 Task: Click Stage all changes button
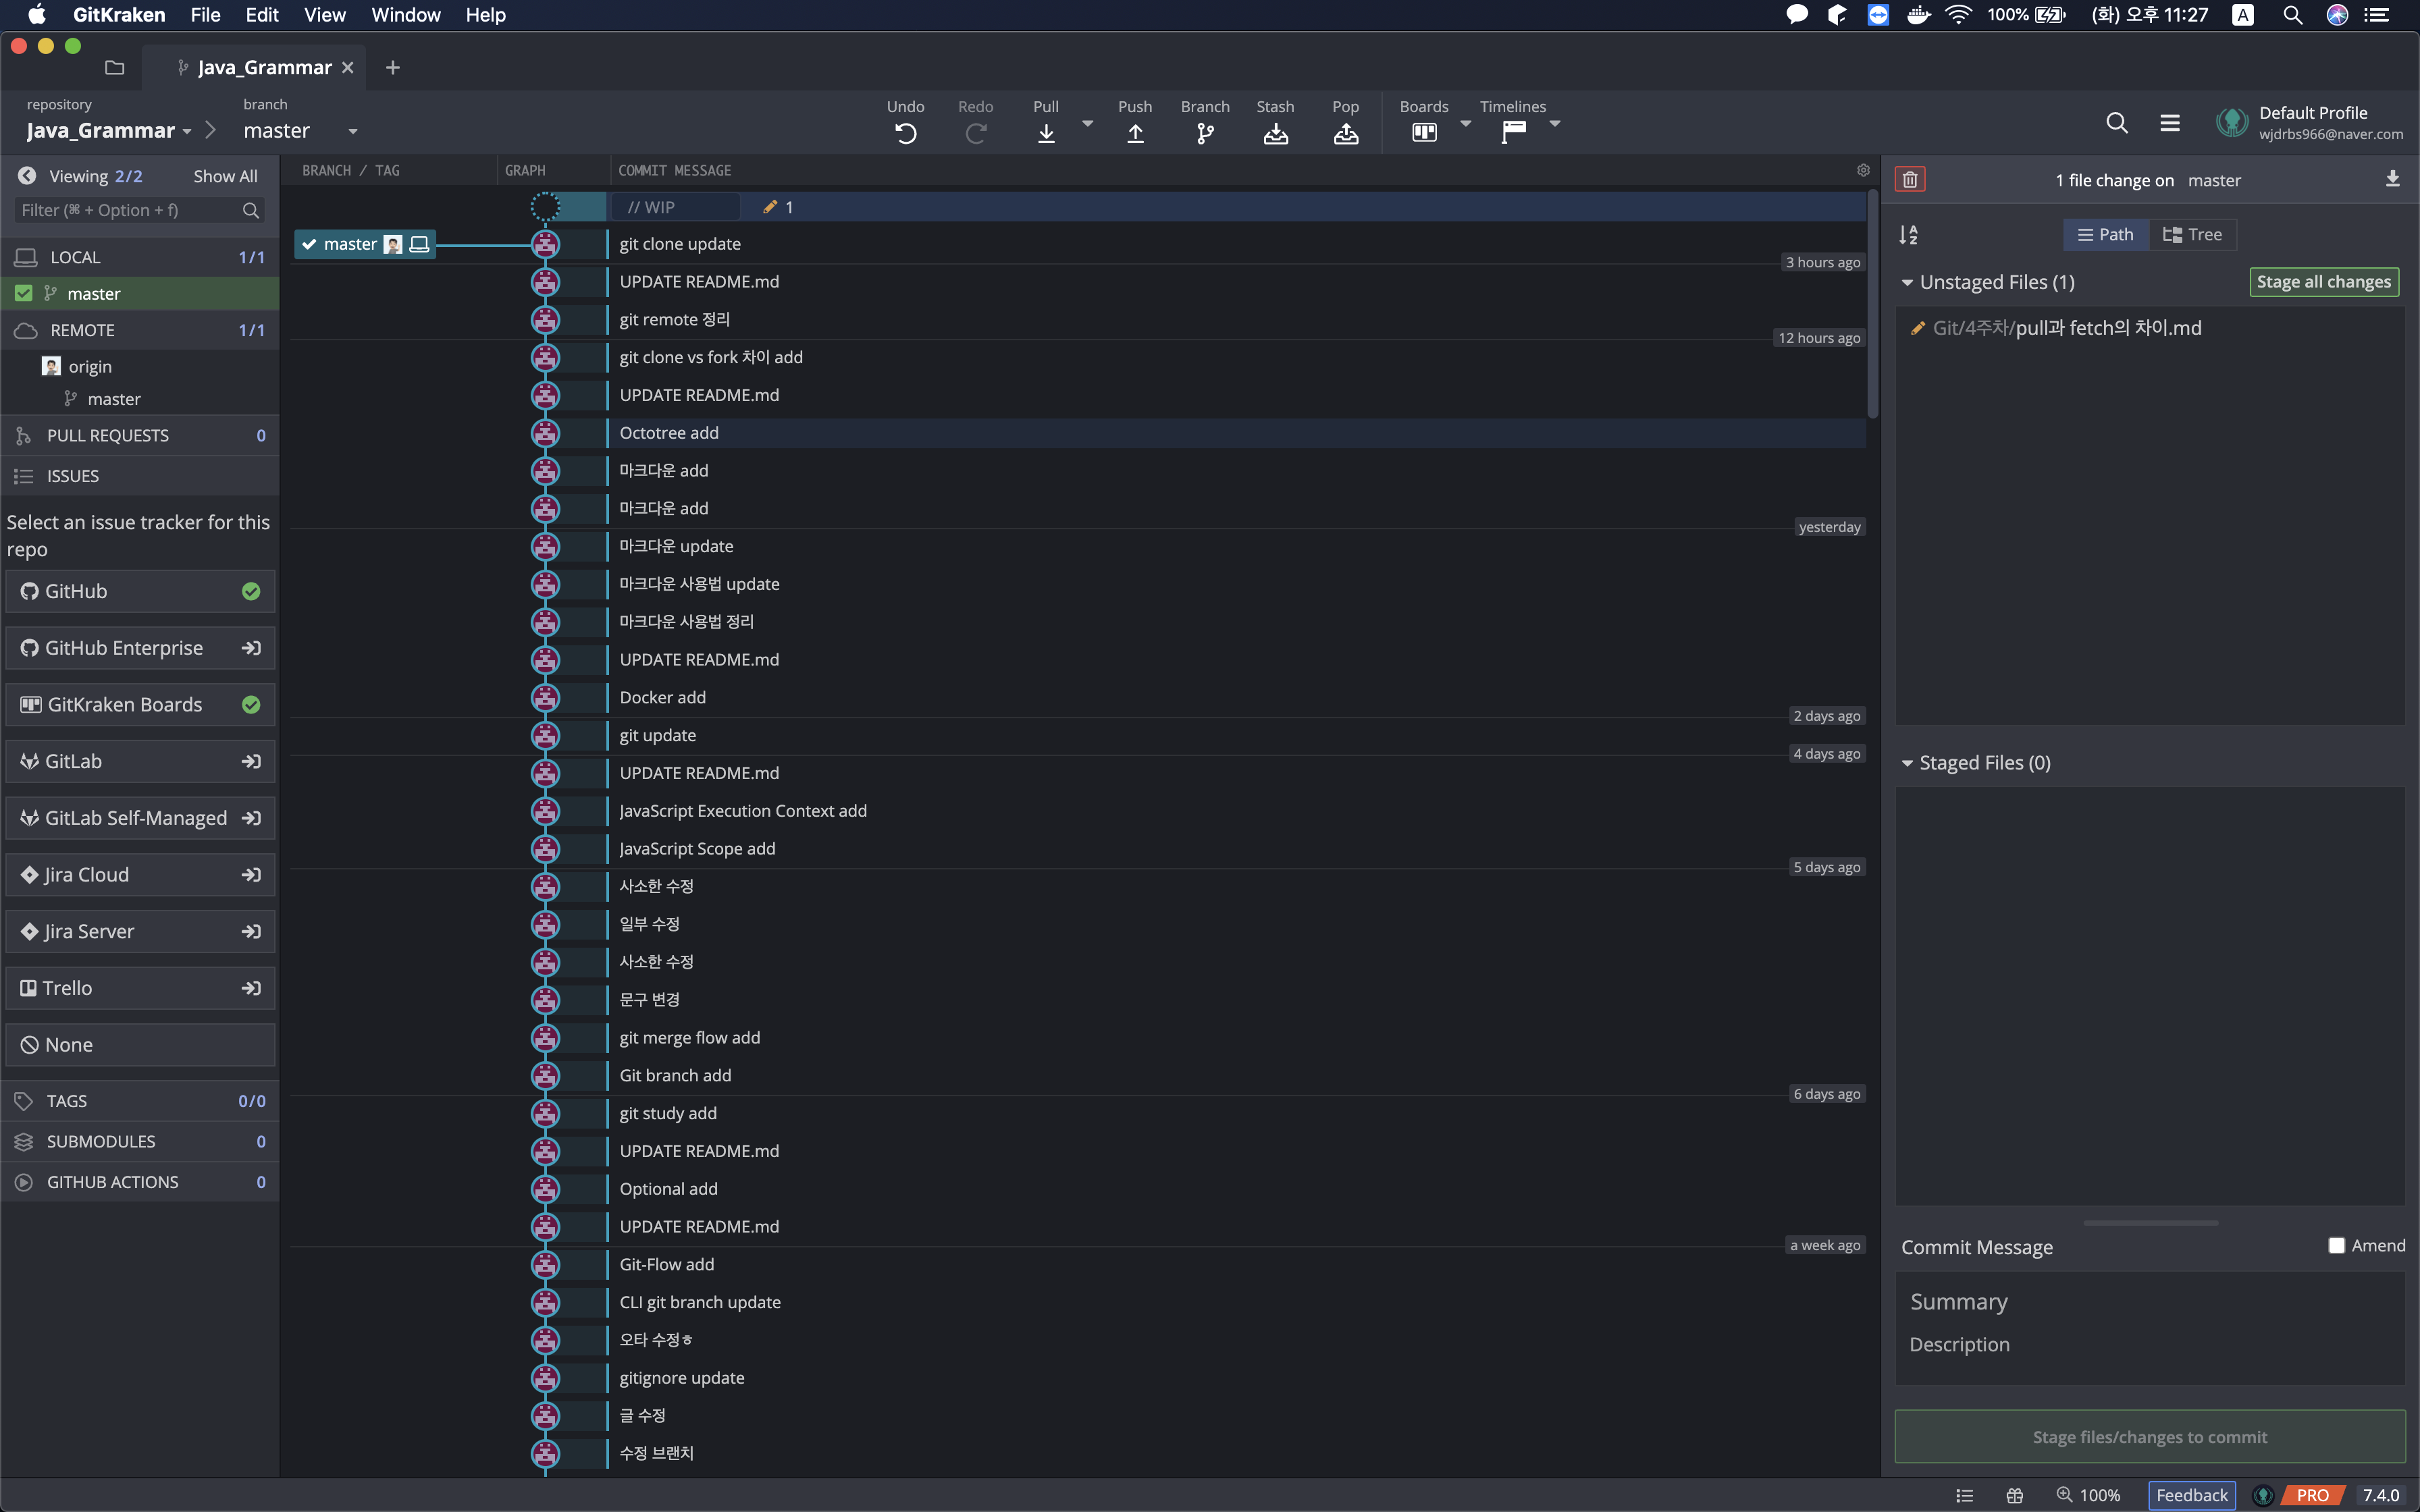(2323, 282)
